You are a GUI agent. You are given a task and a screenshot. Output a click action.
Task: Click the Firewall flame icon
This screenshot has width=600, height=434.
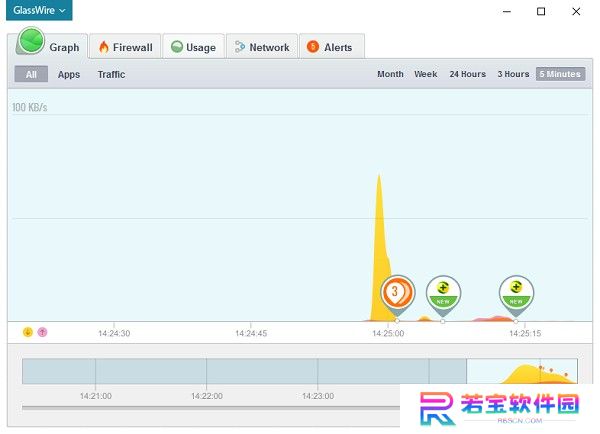(x=104, y=47)
